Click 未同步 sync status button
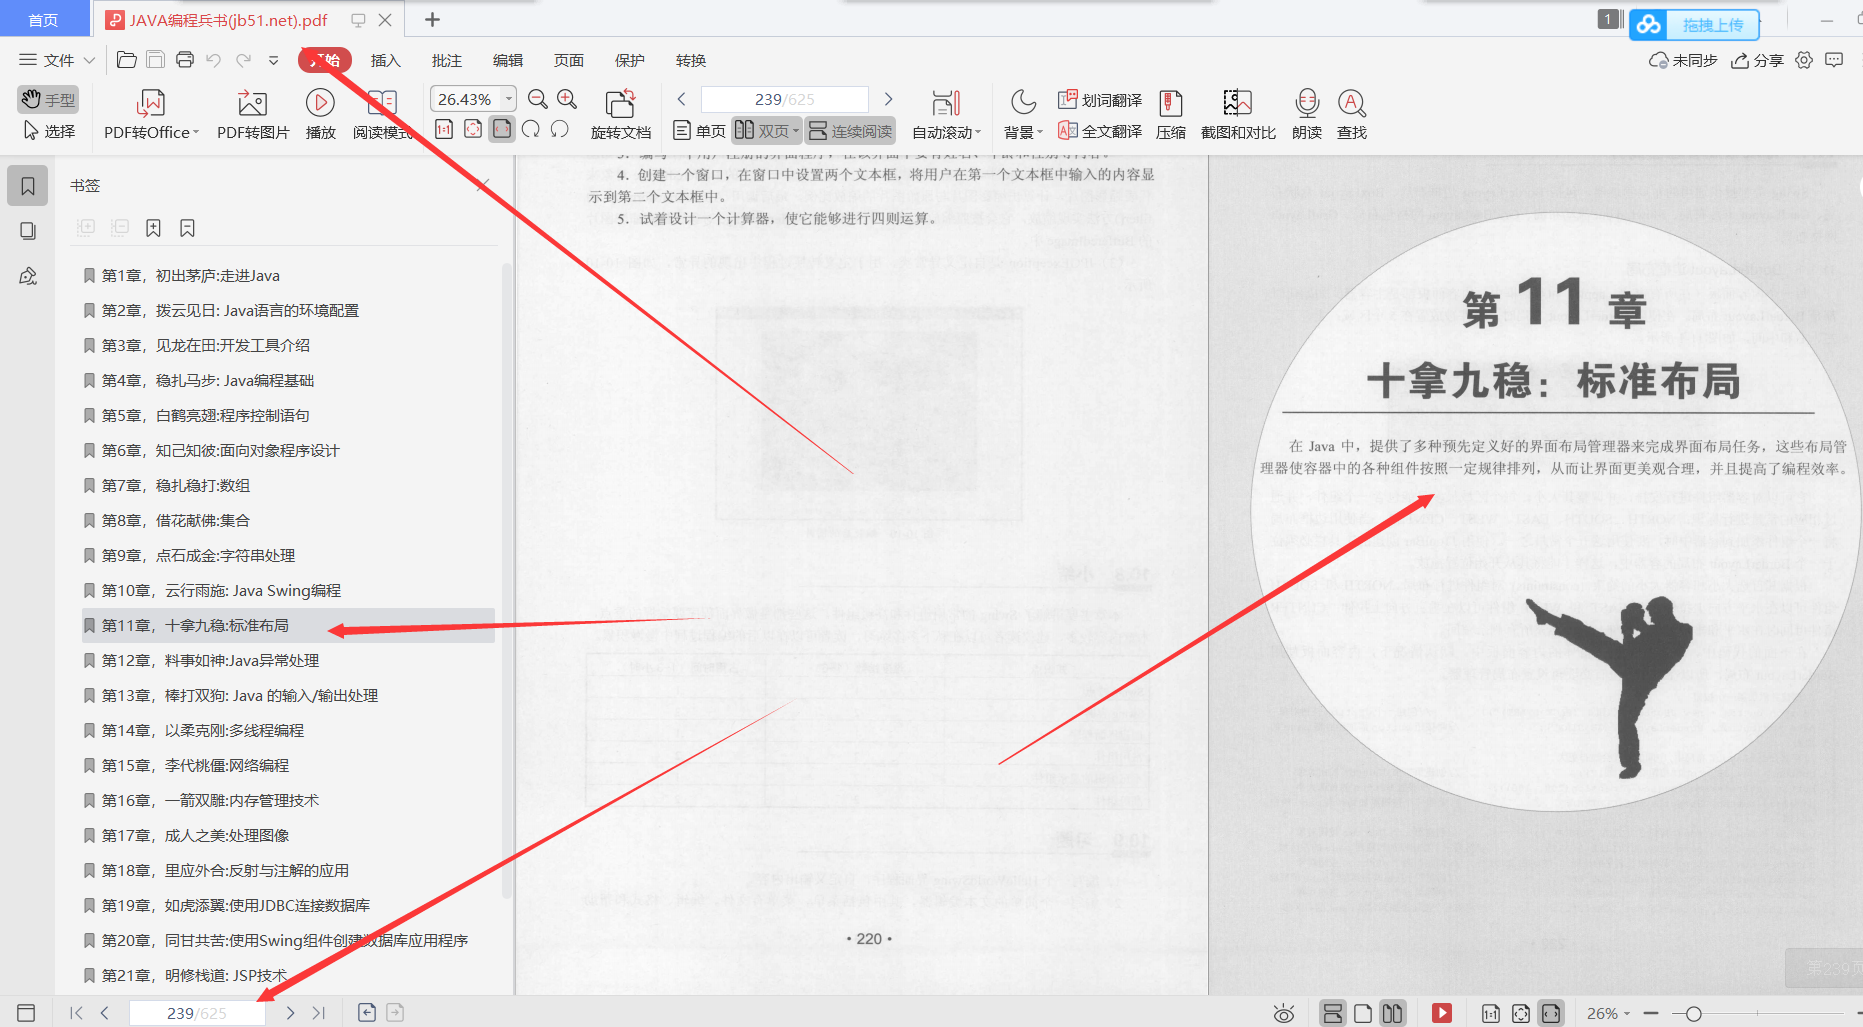 pos(1683,60)
